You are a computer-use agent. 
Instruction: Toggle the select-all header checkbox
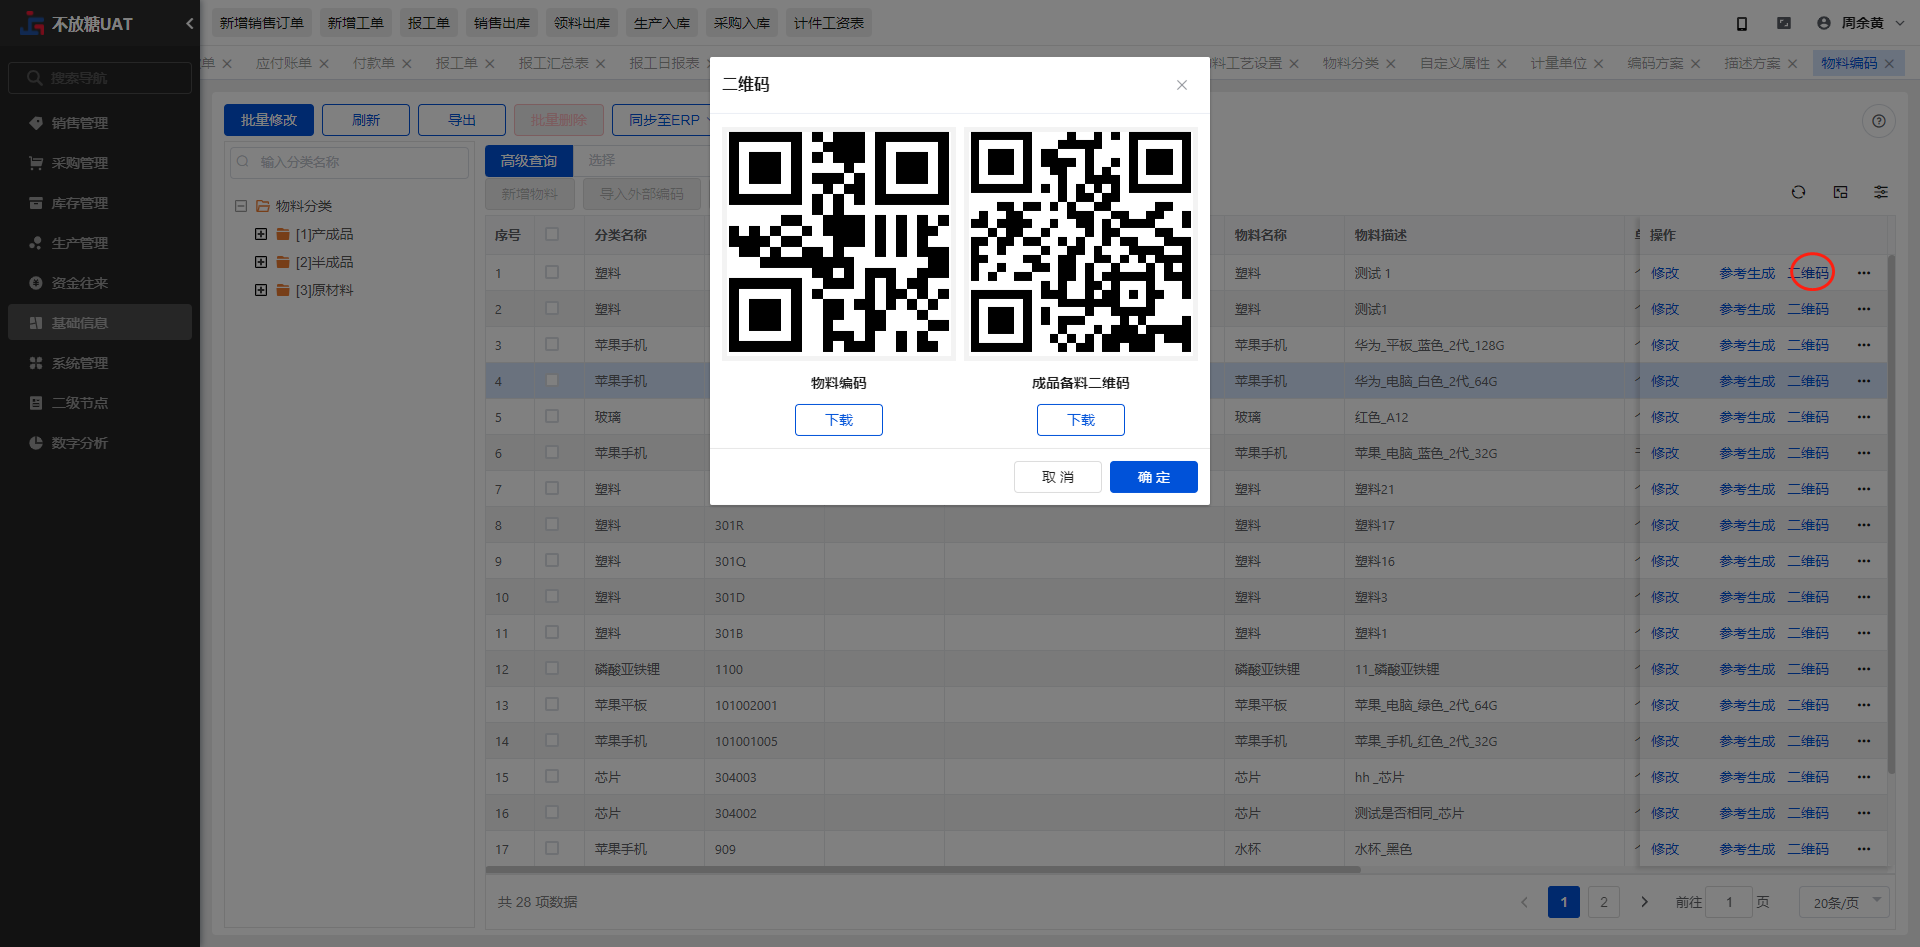pos(552,234)
